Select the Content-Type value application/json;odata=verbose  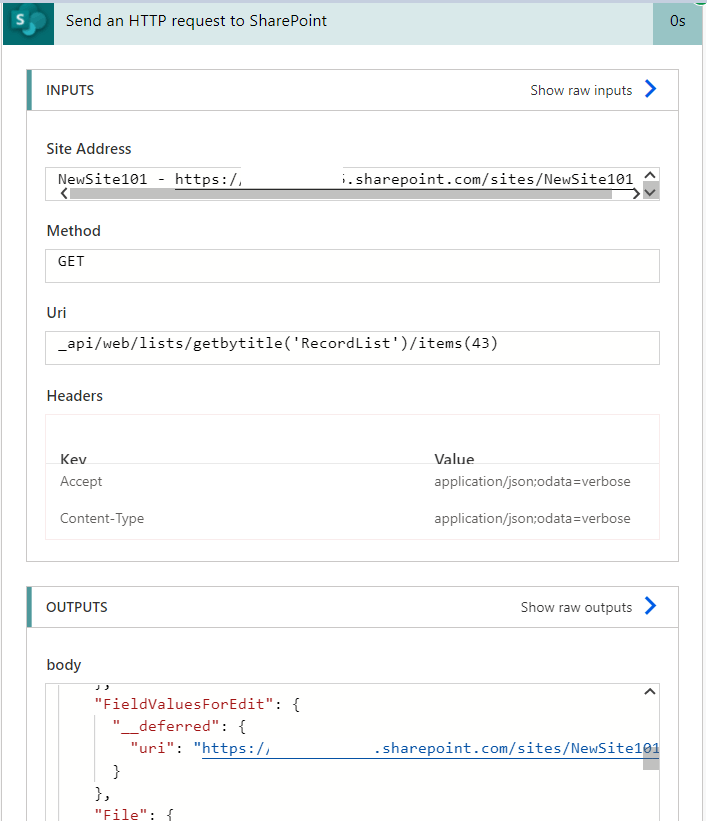tap(532, 518)
